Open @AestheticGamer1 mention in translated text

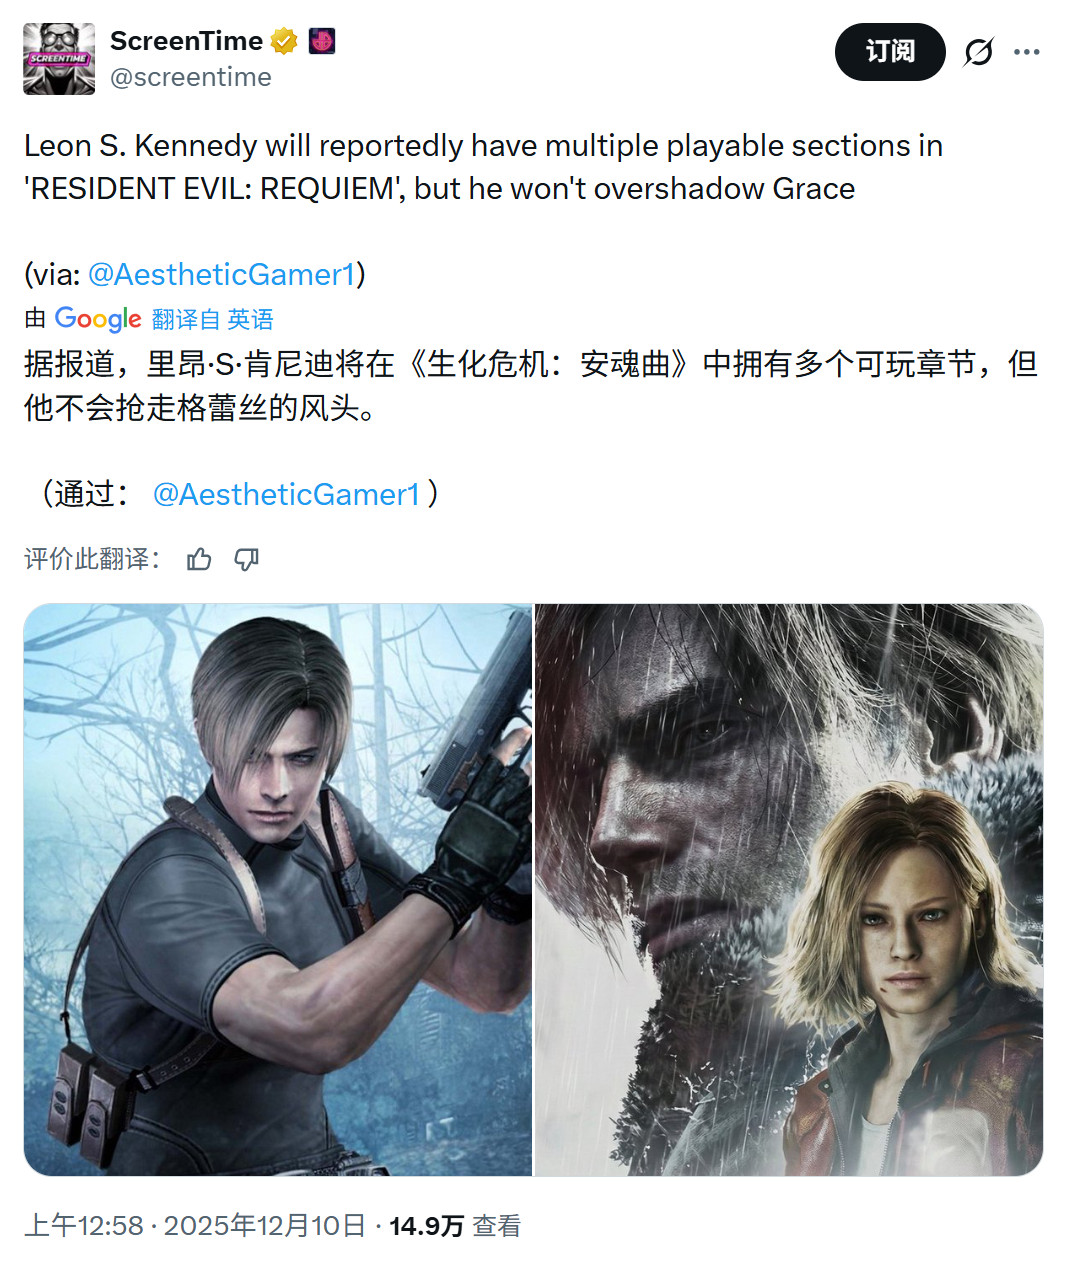(286, 494)
